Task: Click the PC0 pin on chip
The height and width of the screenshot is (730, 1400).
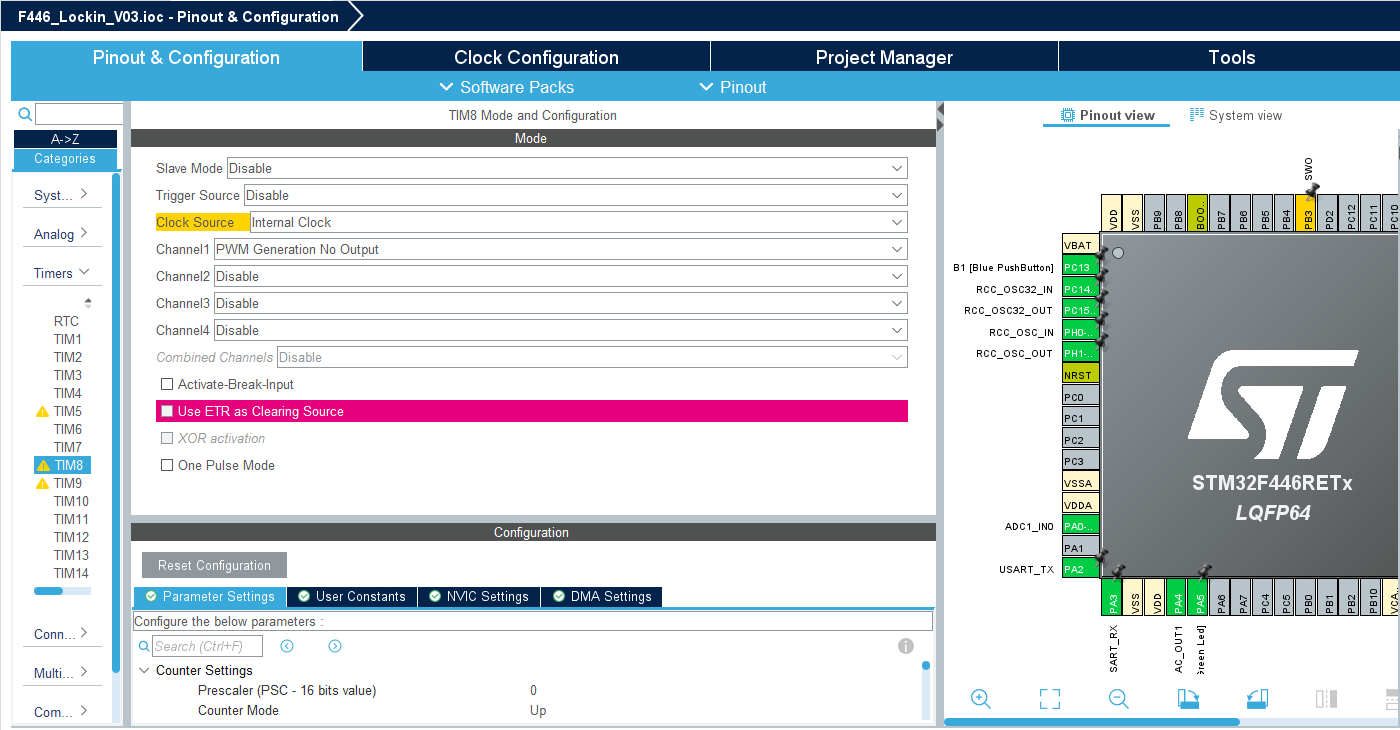Action: [1080, 397]
